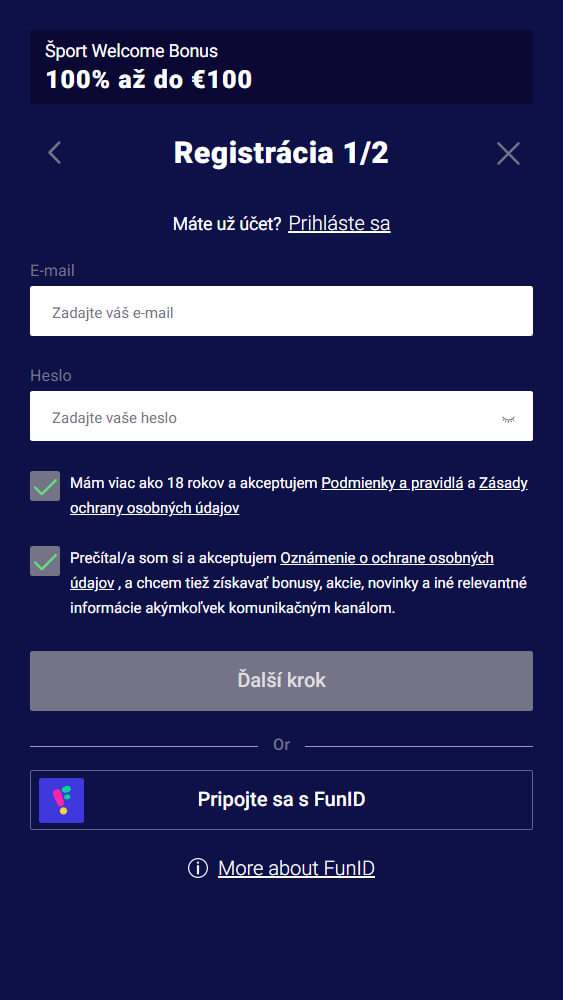Image resolution: width=563 pixels, height=1000 pixels.
Task: Focus the e-mail input field
Action: click(x=281, y=311)
